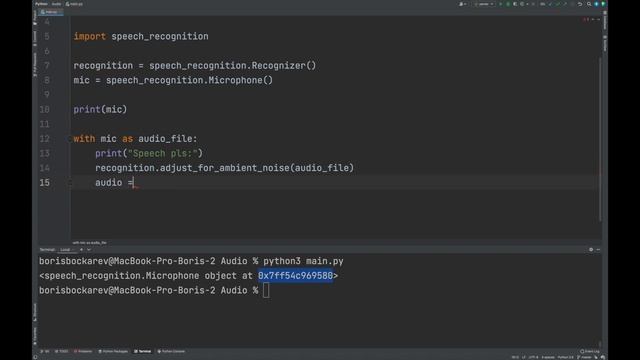Click the 'with mic as audio_file' editor breadcrumb
This screenshot has height=360, width=640.
[89, 243]
